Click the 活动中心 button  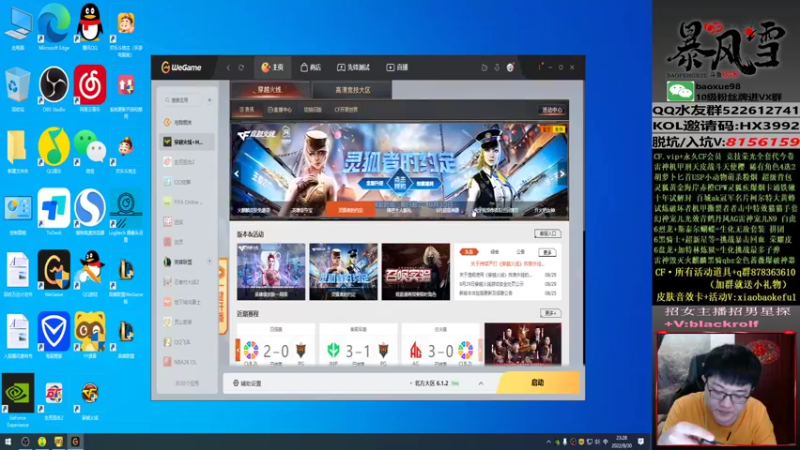(x=552, y=110)
